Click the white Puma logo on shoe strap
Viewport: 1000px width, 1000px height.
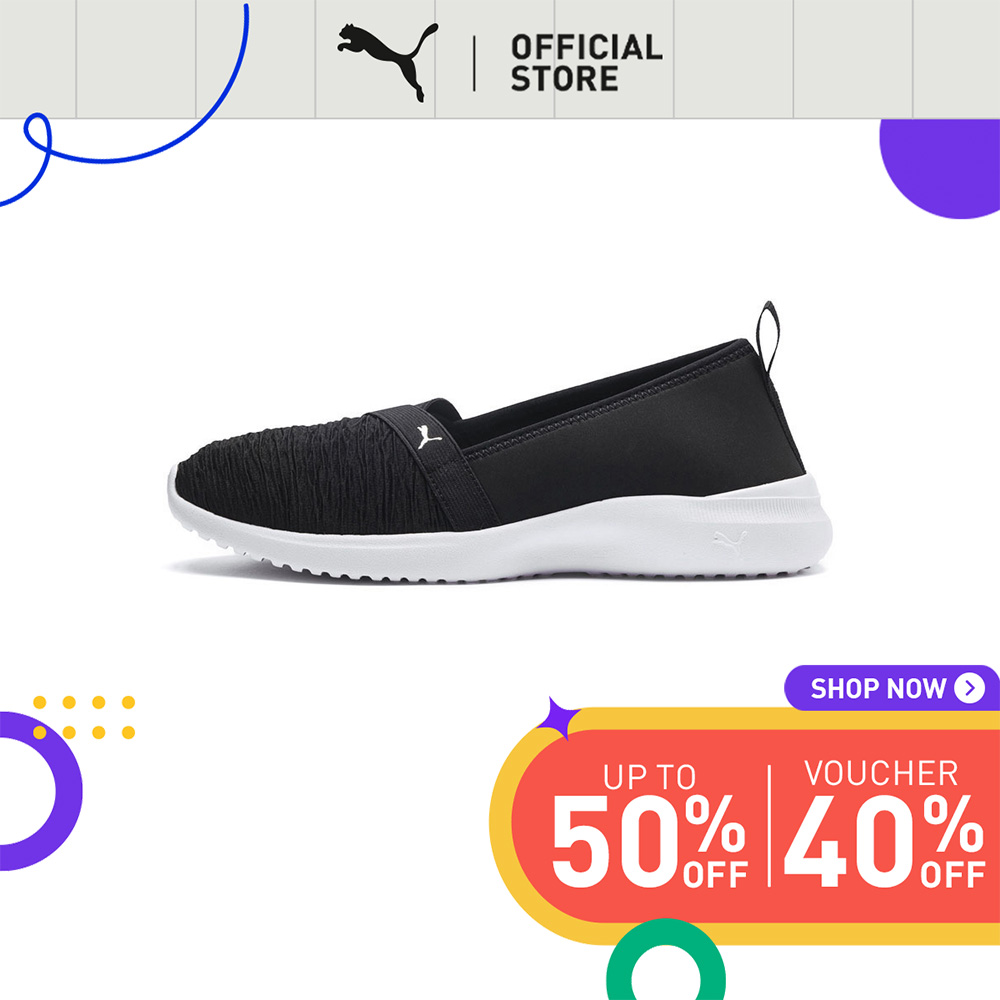point(429,438)
